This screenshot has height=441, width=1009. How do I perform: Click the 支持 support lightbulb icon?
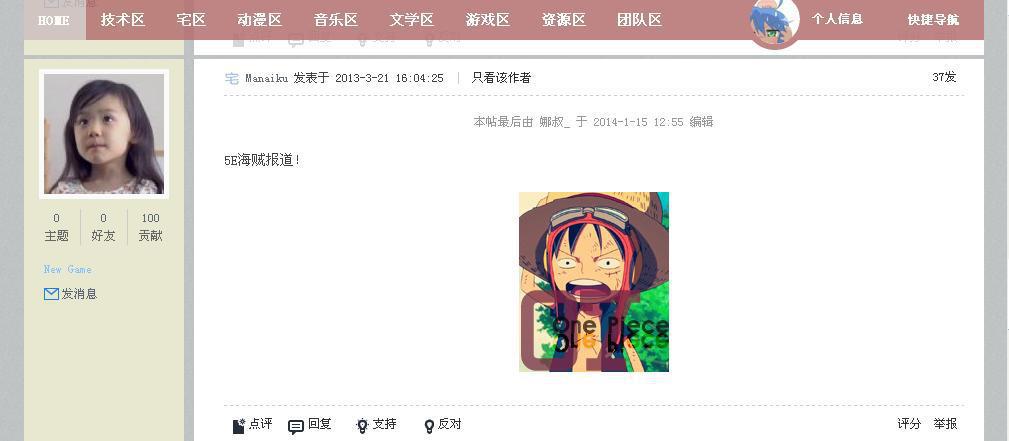pos(362,426)
